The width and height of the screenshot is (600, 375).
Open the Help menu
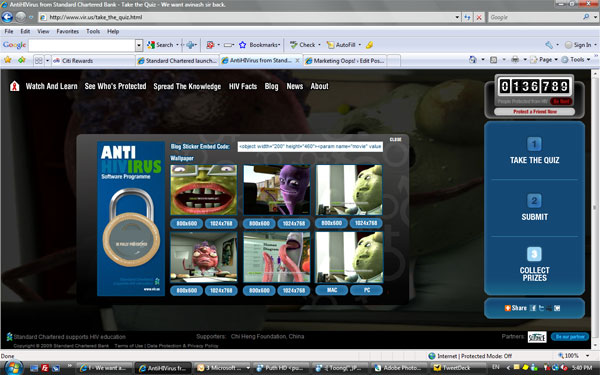coord(113,31)
